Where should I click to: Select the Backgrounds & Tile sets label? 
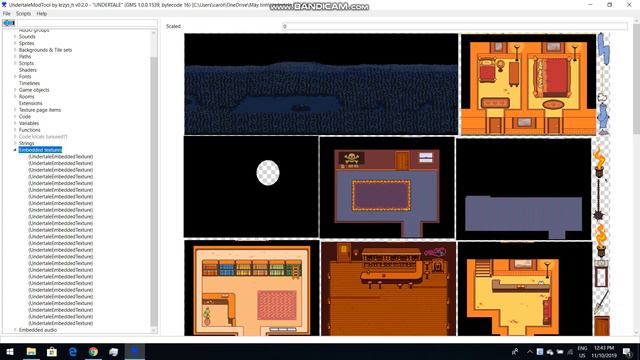[x=45, y=50]
